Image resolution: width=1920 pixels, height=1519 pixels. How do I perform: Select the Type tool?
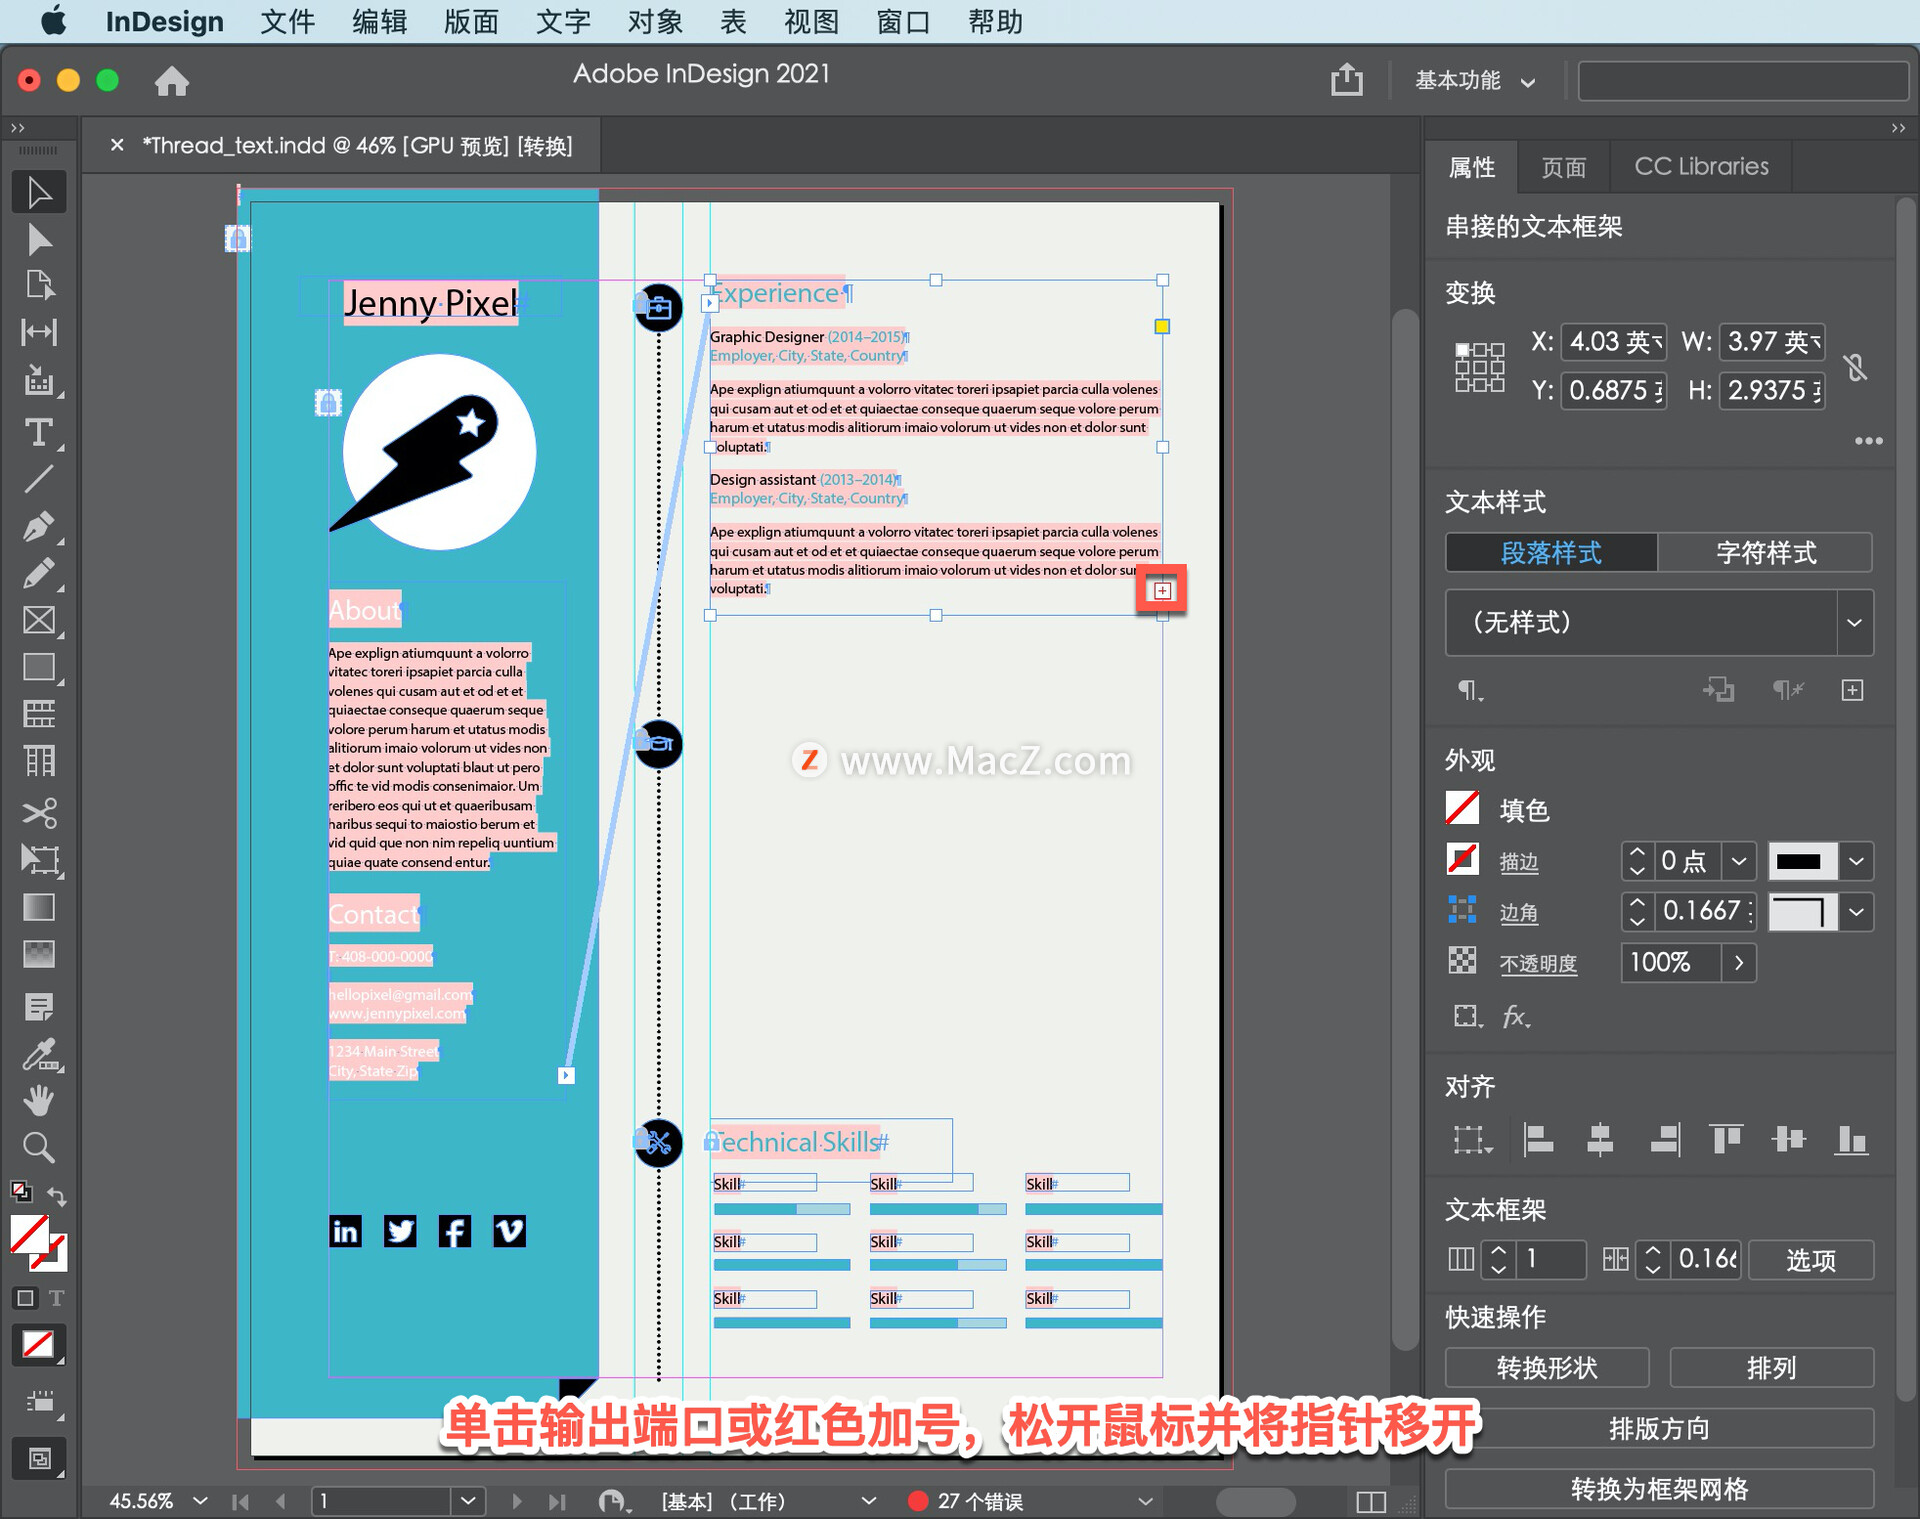(39, 433)
